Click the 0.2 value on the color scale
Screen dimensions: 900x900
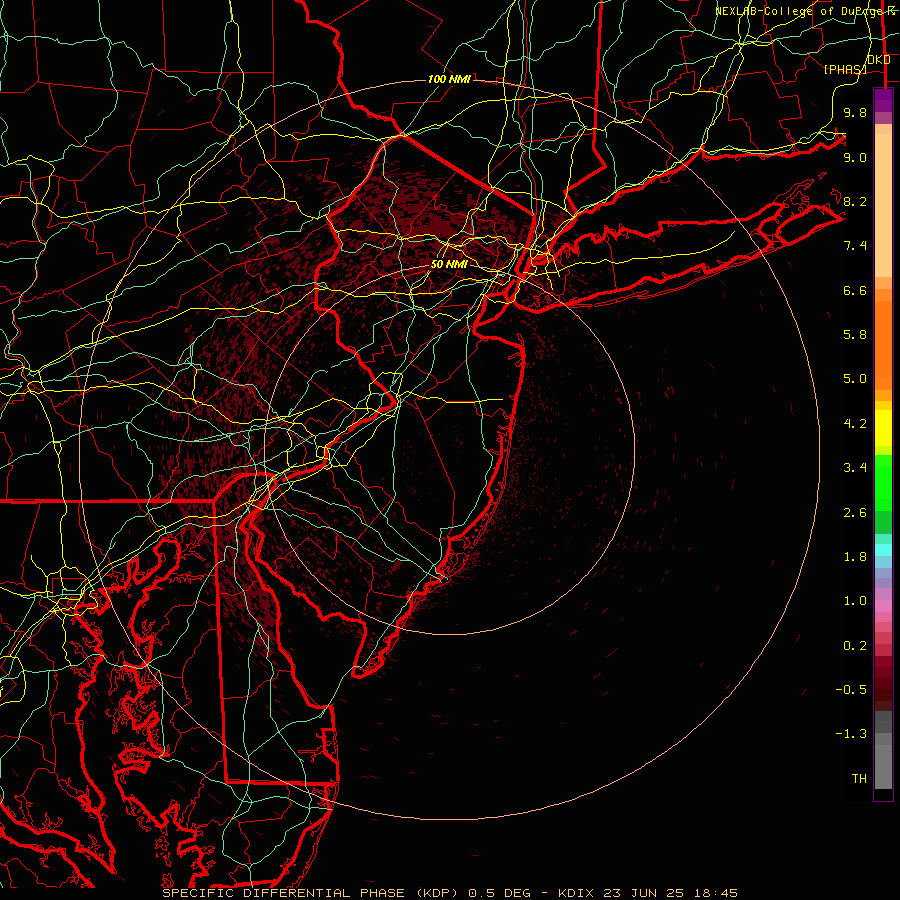click(x=855, y=646)
